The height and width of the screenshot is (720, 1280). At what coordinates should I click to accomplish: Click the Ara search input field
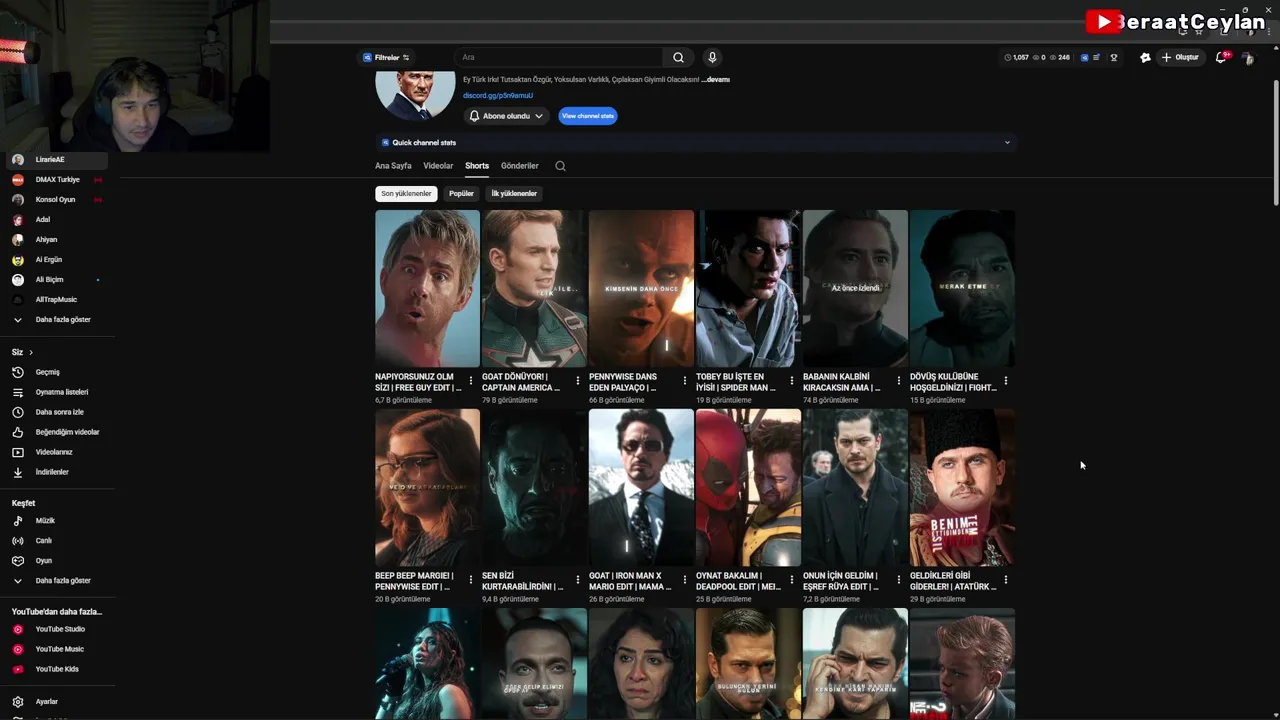[560, 57]
